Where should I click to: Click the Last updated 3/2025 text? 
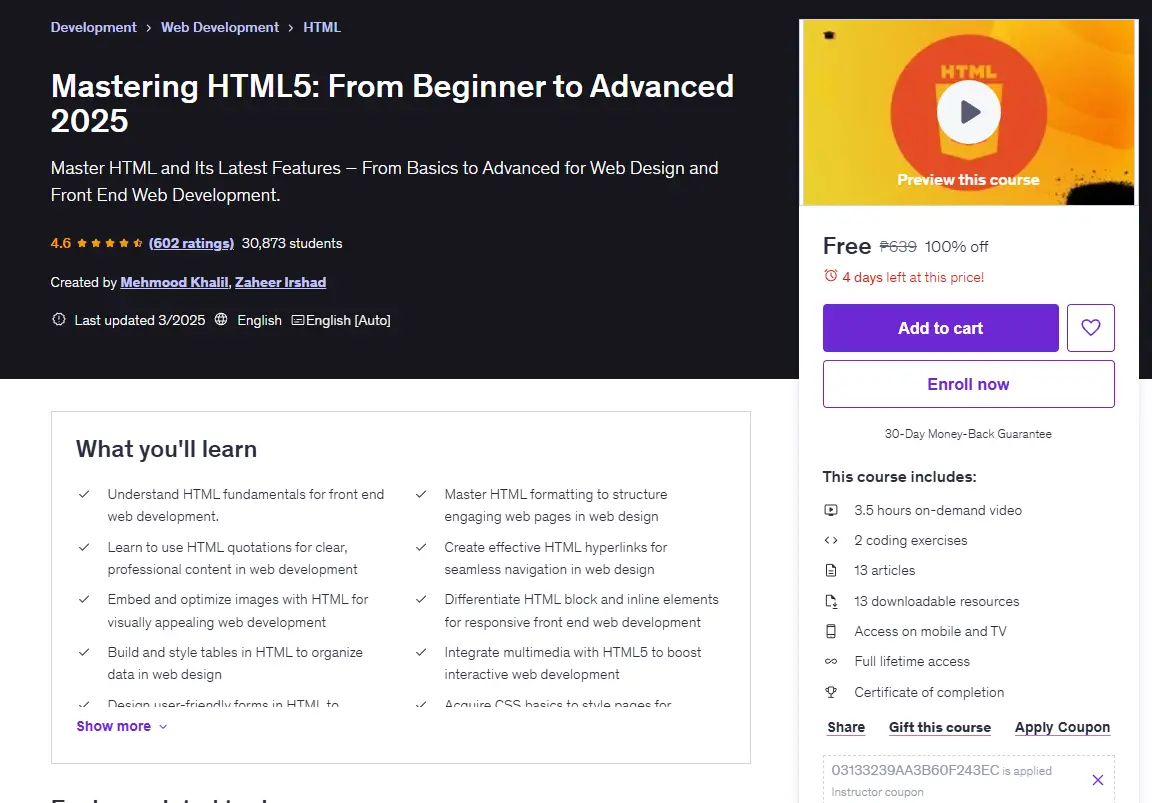tap(140, 320)
